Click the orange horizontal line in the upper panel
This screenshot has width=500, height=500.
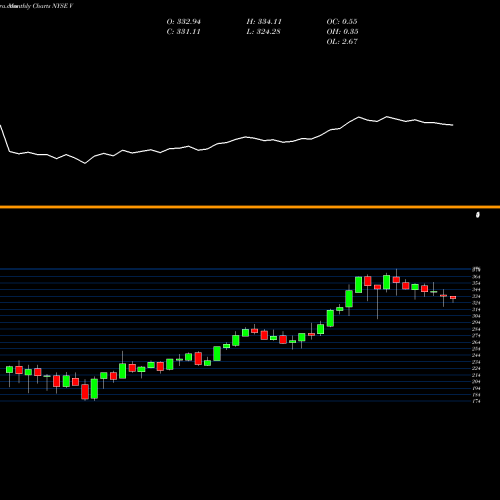click(x=250, y=207)
